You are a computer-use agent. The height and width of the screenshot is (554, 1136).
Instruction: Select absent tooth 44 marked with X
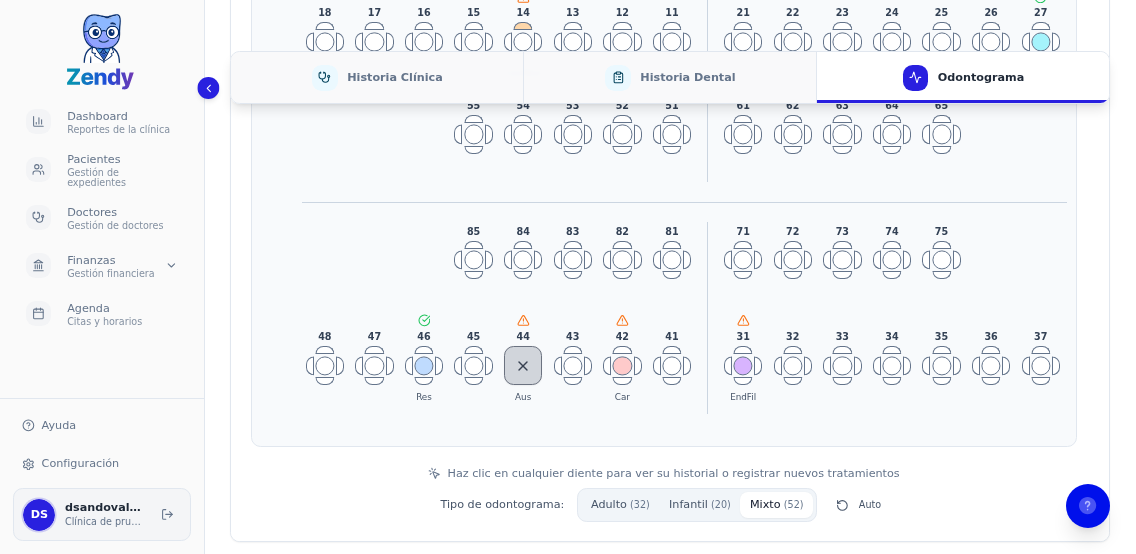click(x=523, y=366)
